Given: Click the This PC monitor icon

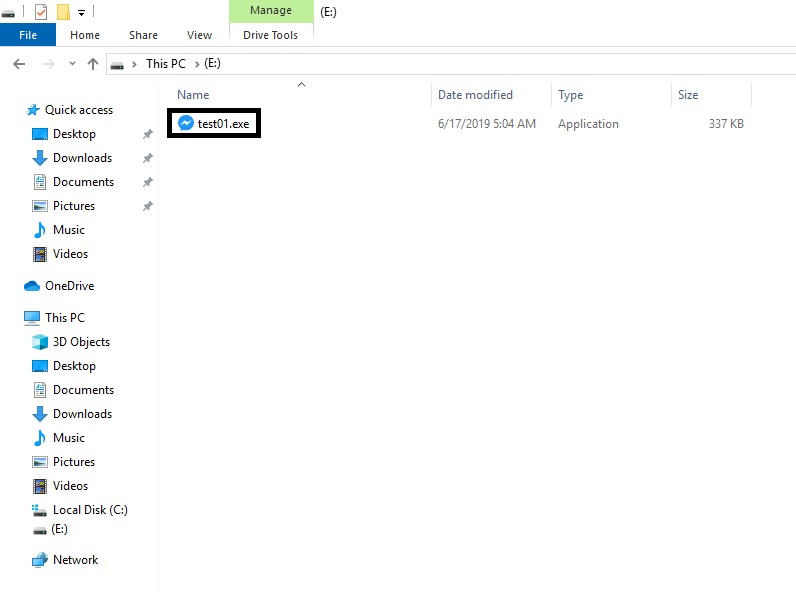Looking at the screenshot, I should point(32,318).
